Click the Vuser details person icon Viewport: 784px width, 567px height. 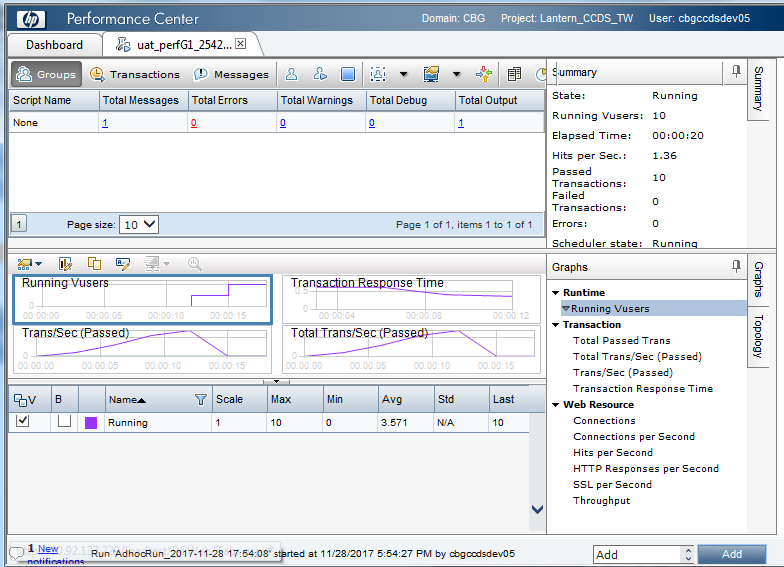point(292,74)
